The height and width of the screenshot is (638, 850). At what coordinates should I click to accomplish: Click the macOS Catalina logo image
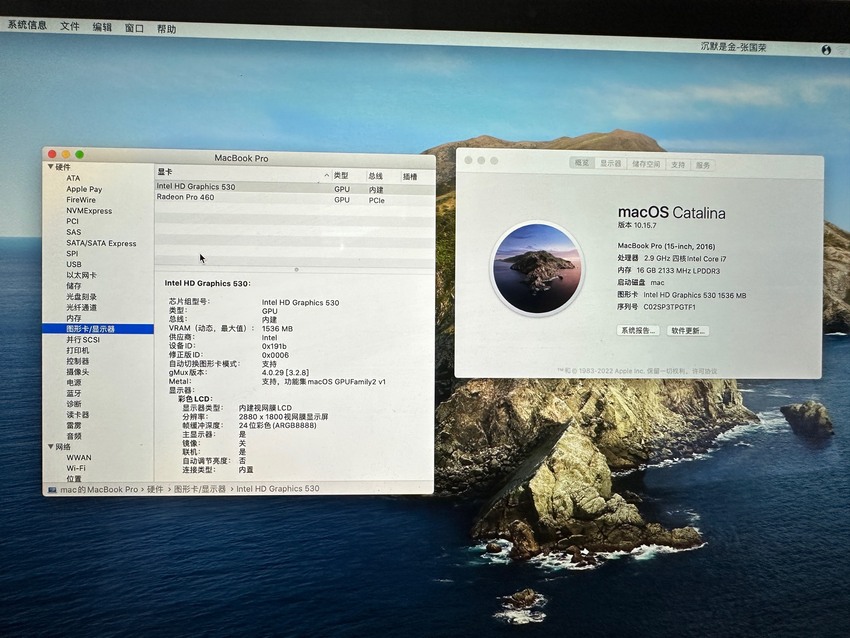tap(537, 268)
